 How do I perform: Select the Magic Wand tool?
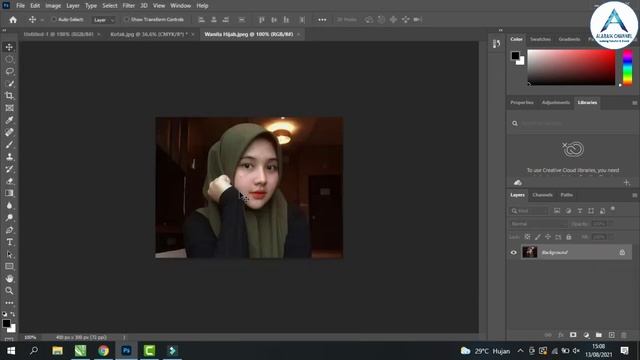click(9, 84)
